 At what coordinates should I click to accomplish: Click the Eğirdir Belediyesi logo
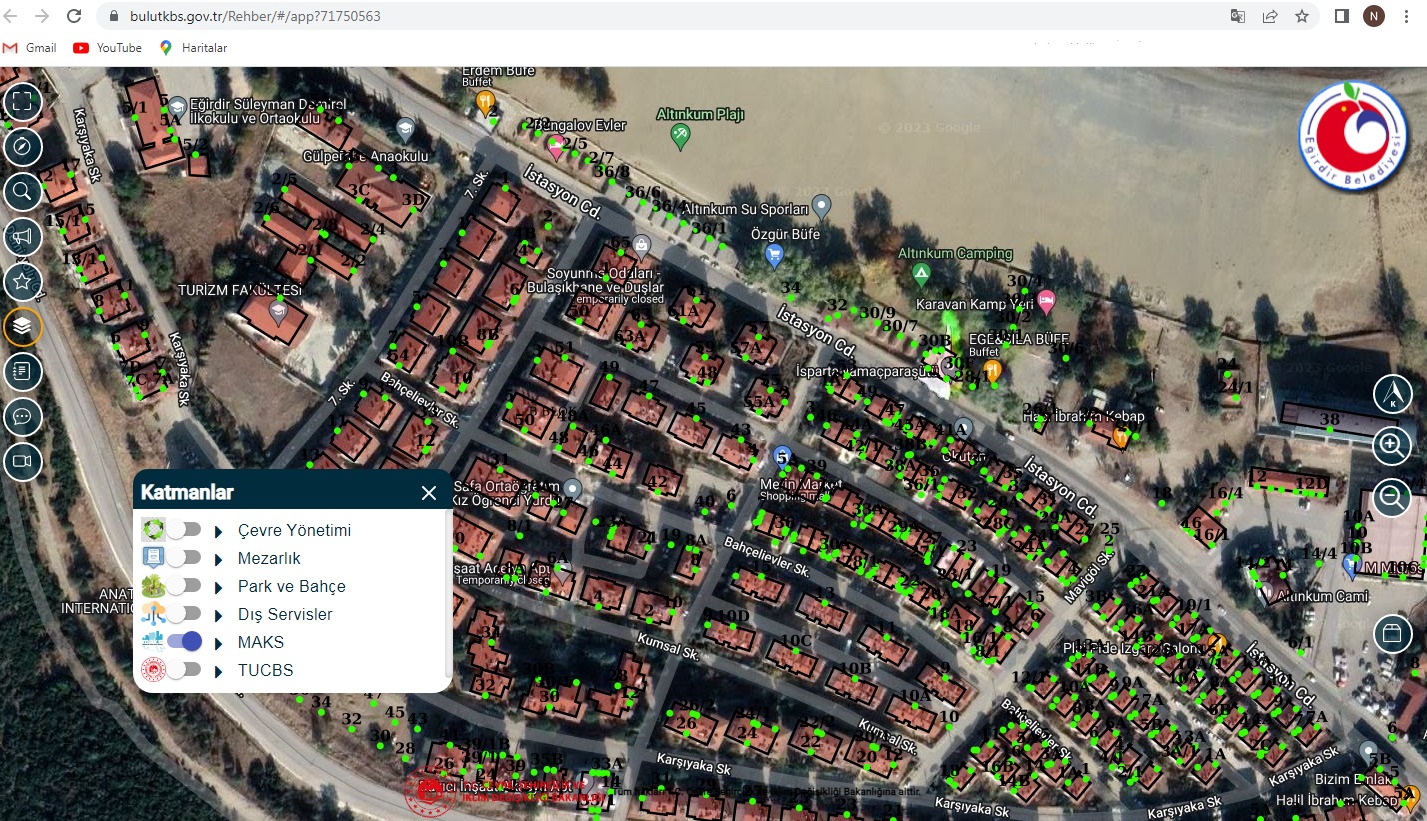[x=1352, y=136]
